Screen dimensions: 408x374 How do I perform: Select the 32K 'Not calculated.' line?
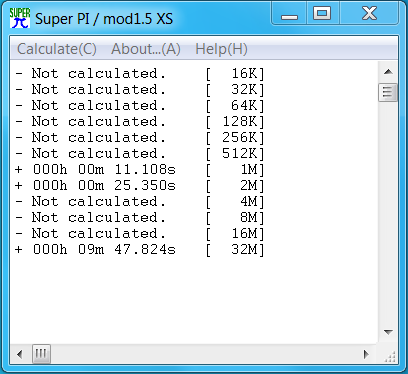[140, 90]
